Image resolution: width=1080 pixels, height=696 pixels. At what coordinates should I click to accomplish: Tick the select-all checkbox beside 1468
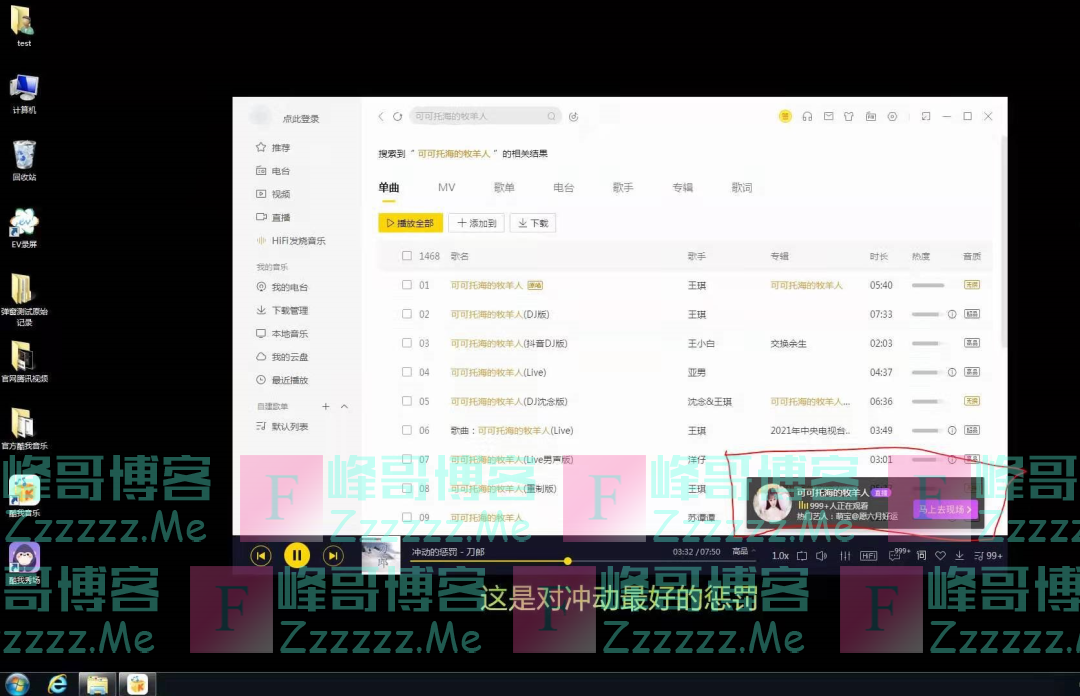[407, 256]
